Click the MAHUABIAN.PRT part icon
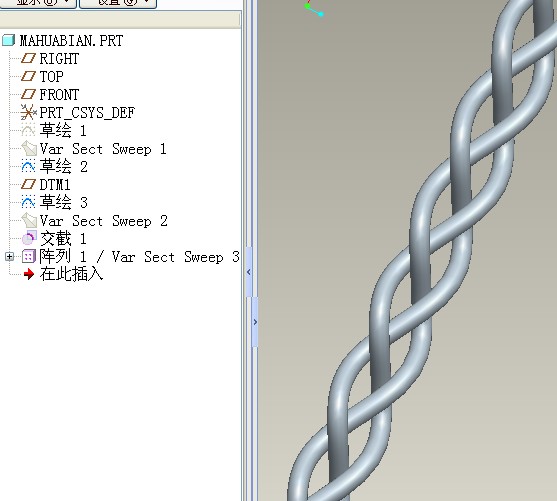Image resolution: width=557 pixels, height=501 pixels. pyautogui.click(x=9, y=40)
